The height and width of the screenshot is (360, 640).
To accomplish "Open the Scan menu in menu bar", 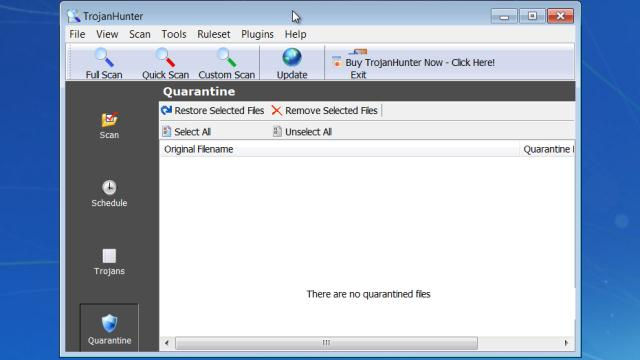I will (x=140, y=34).
